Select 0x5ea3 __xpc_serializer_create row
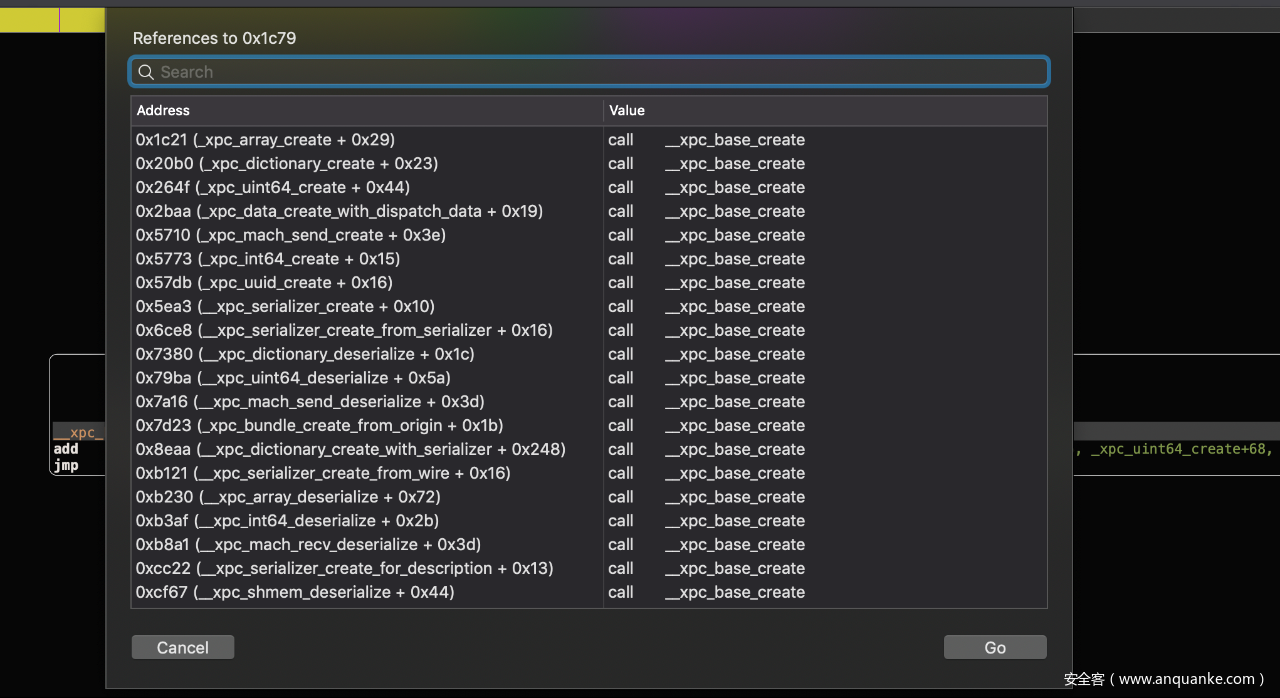1280x698 pixels. (285, 307)
